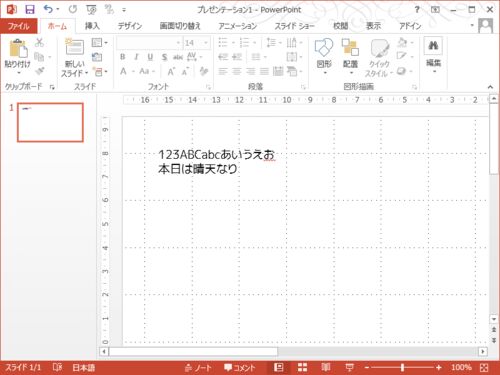Open the コメント (Comments) pane
500x375 pixels.
click(x=240, y=368)
